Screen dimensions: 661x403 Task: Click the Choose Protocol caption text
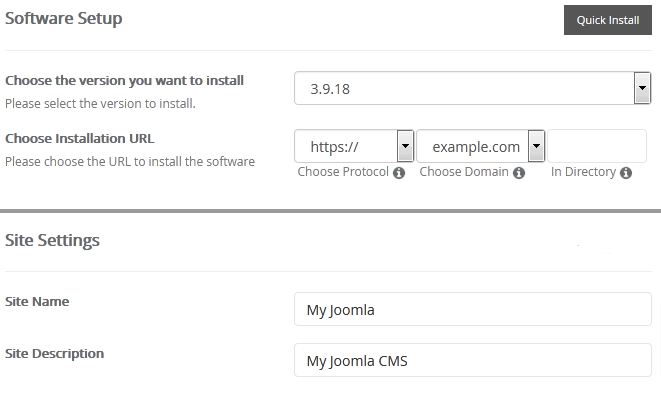[343, 172]
